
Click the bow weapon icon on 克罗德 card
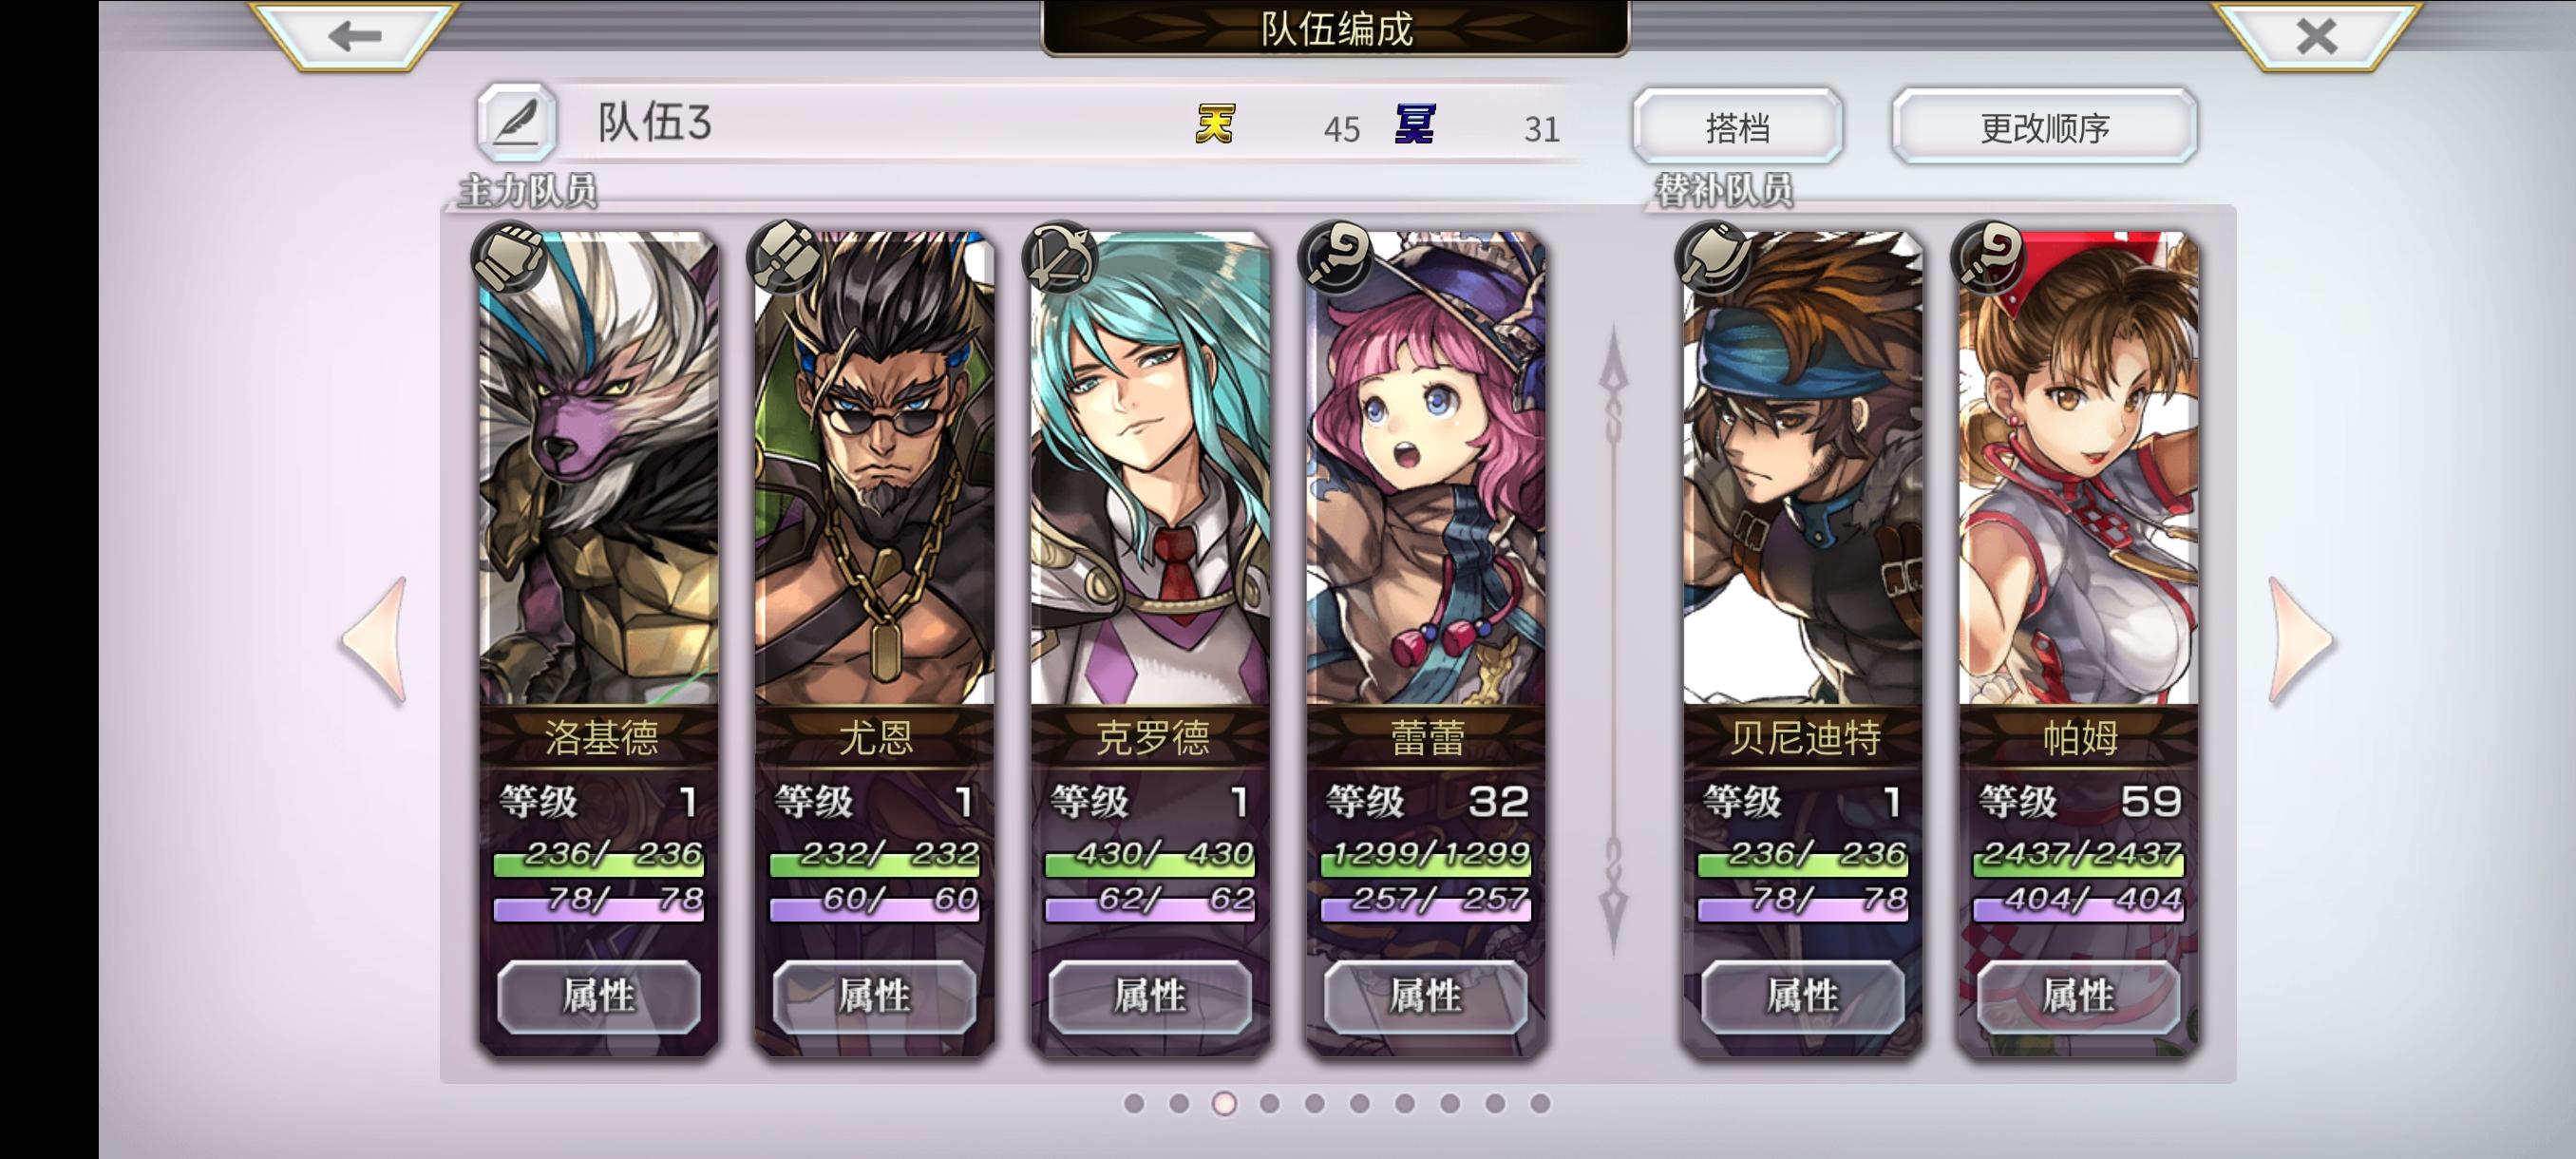tap(1061, 255)
